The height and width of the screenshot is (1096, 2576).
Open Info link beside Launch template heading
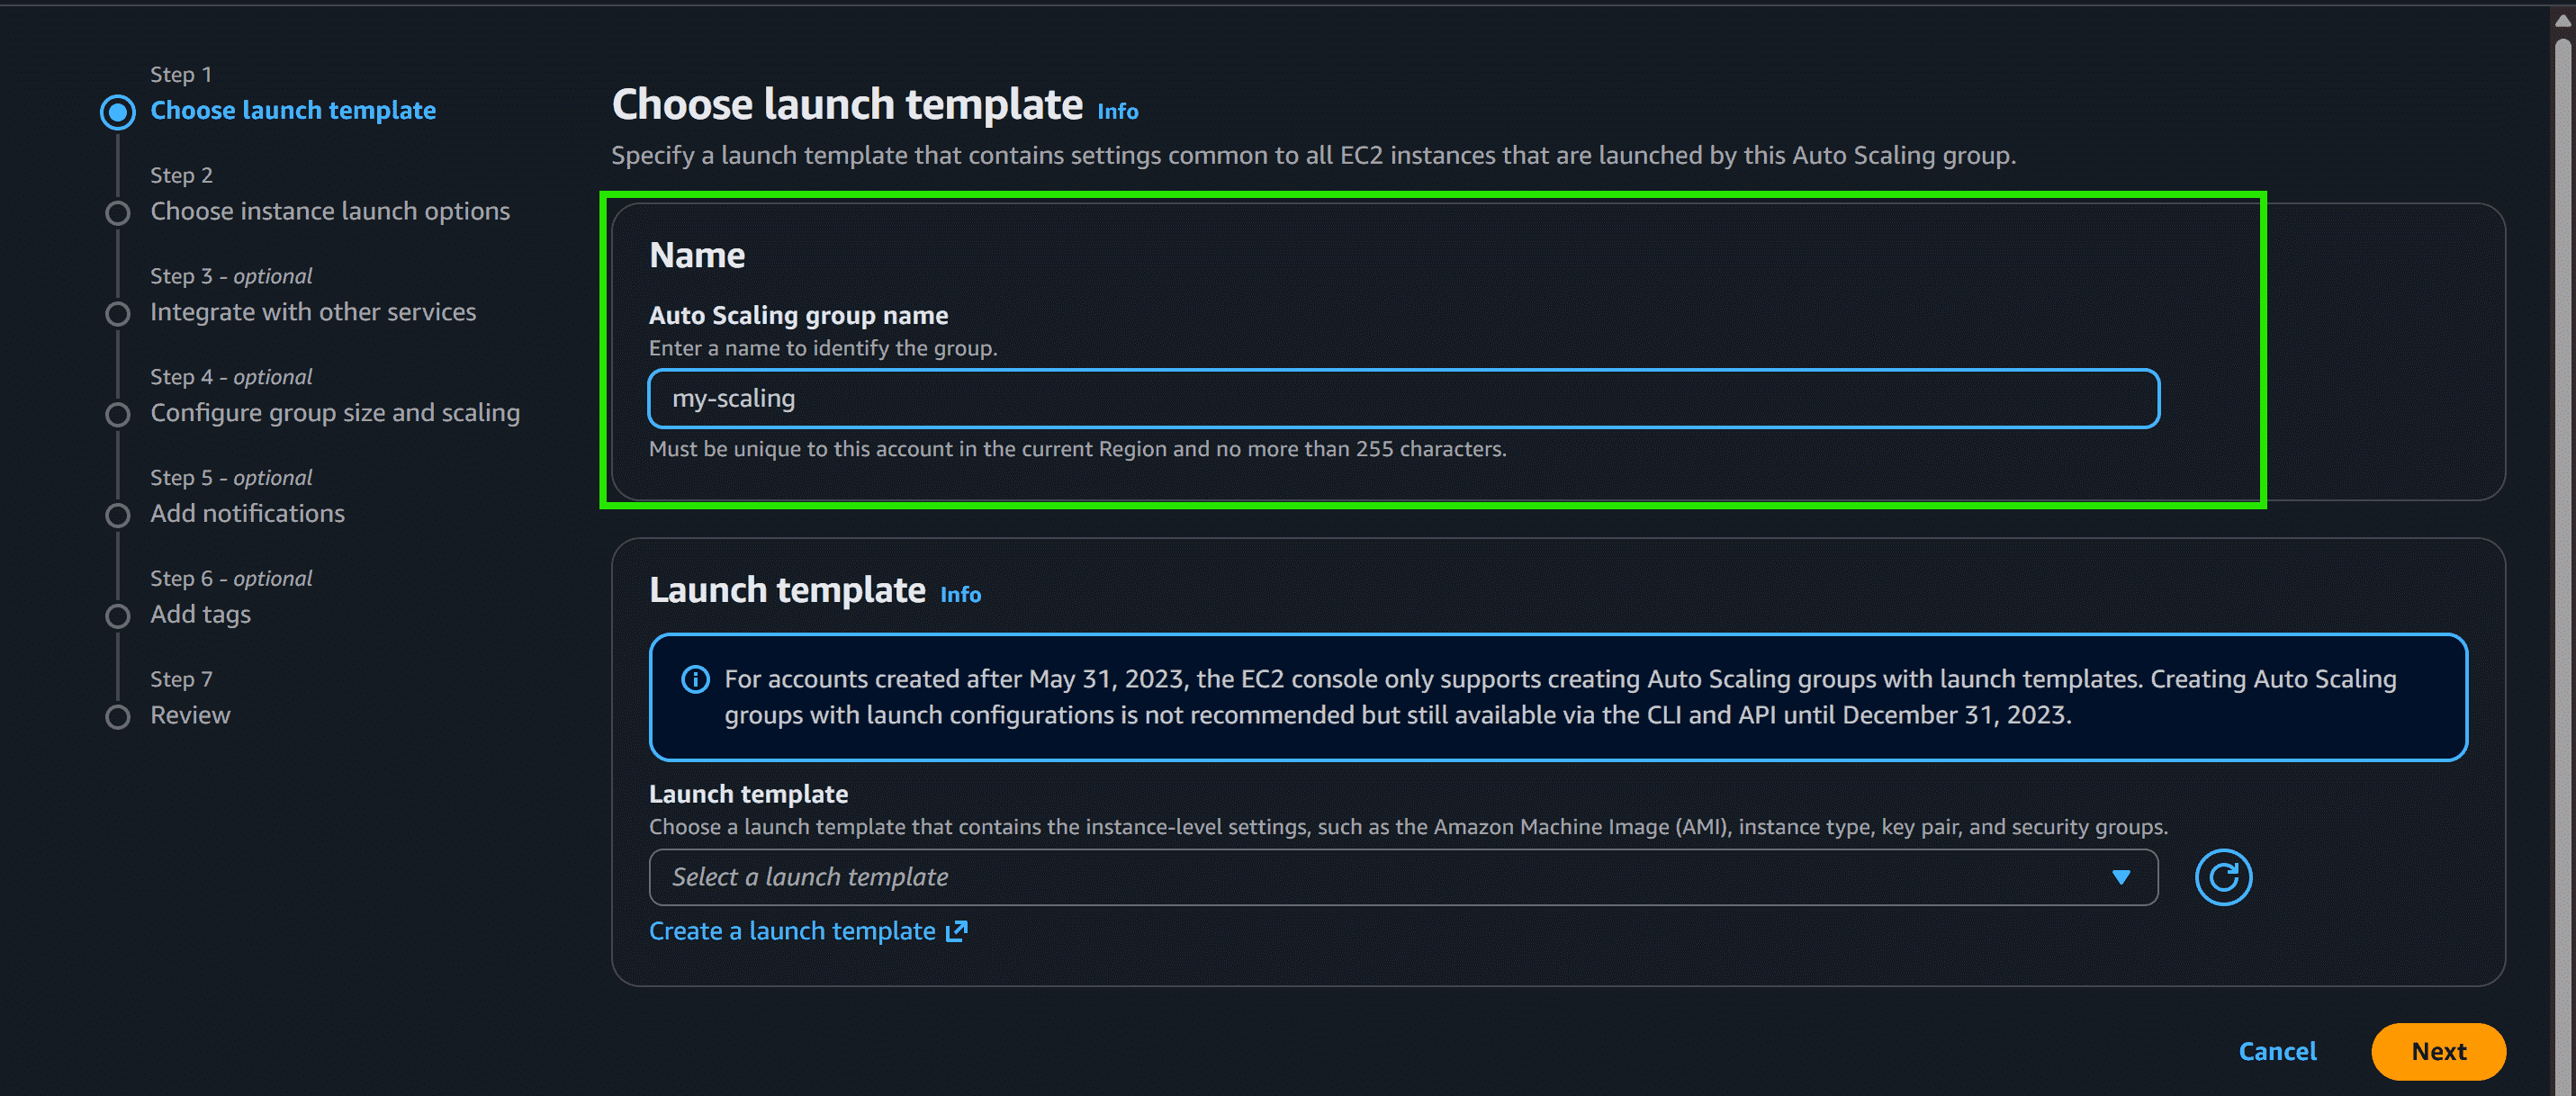(960, 594)
